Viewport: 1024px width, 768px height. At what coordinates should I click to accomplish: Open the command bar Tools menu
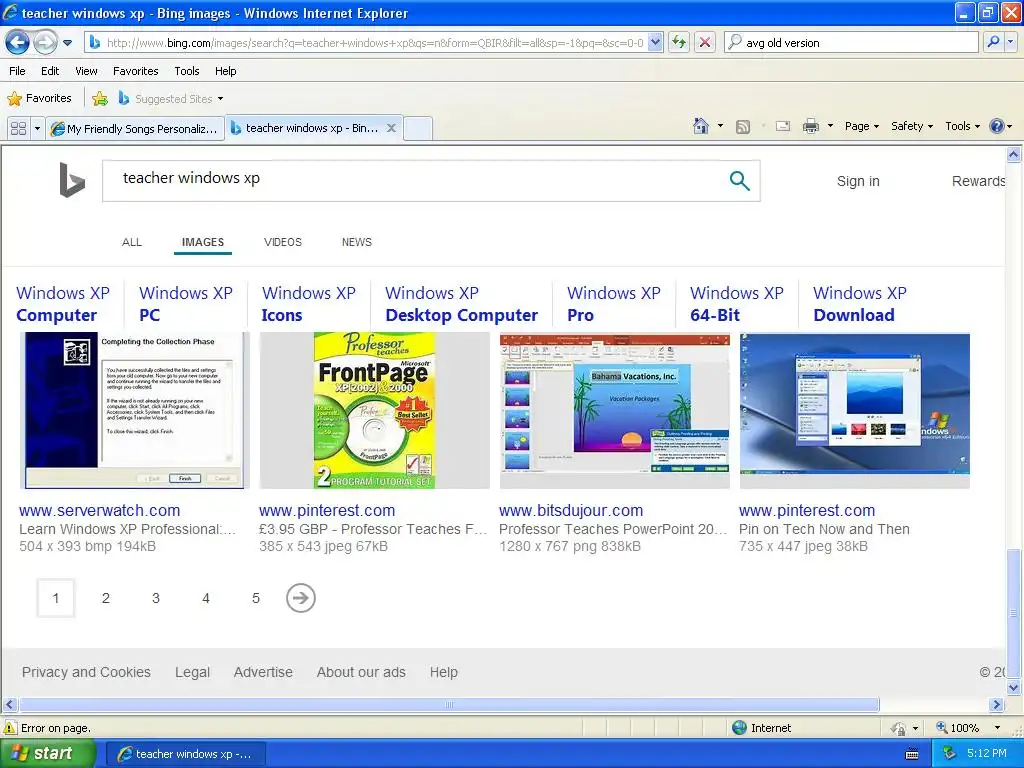pos(962,126)
